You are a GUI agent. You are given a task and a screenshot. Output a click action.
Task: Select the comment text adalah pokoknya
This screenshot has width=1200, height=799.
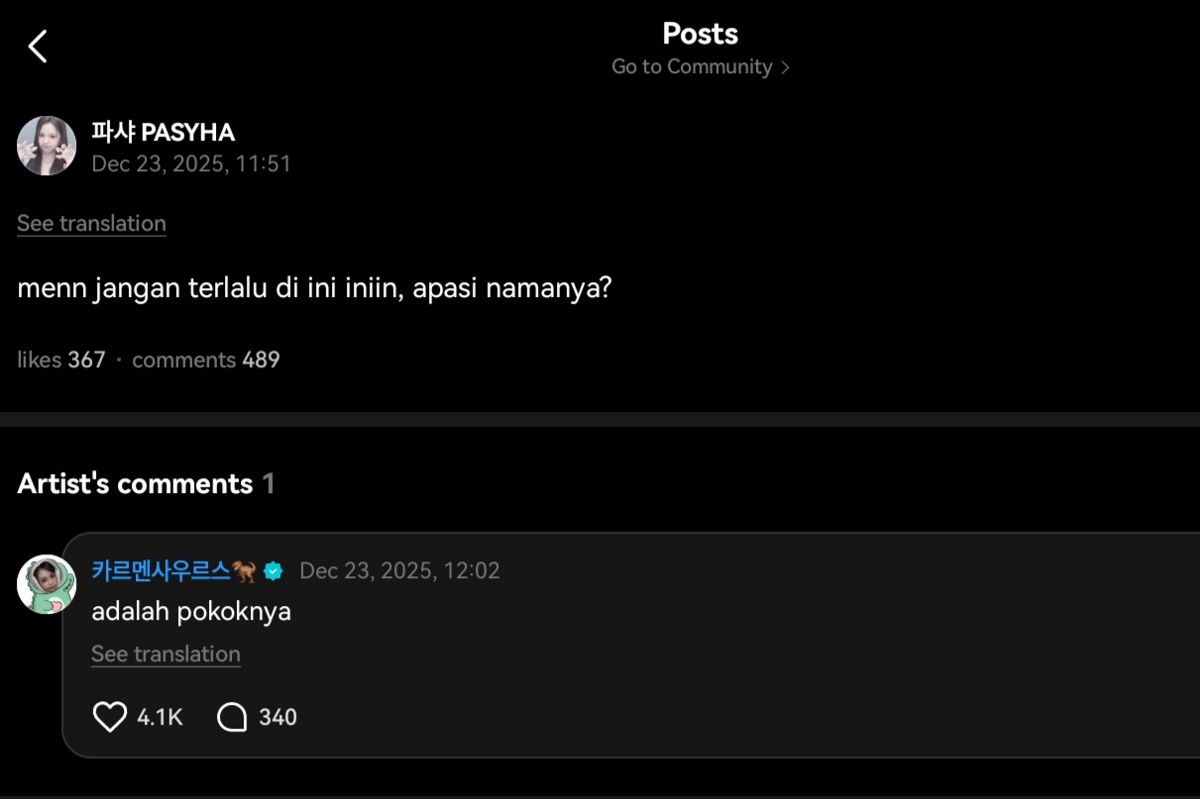(x=191, y=611)
